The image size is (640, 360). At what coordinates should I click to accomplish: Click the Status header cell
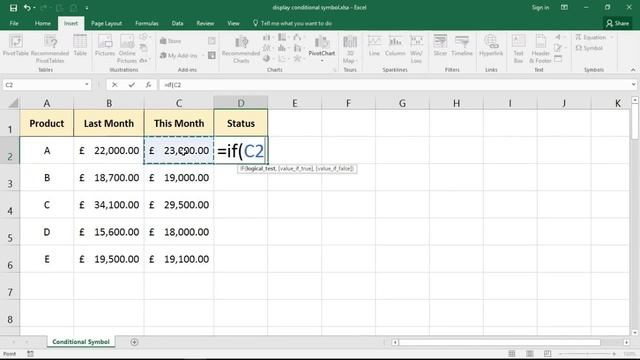(x=241, y=123)
